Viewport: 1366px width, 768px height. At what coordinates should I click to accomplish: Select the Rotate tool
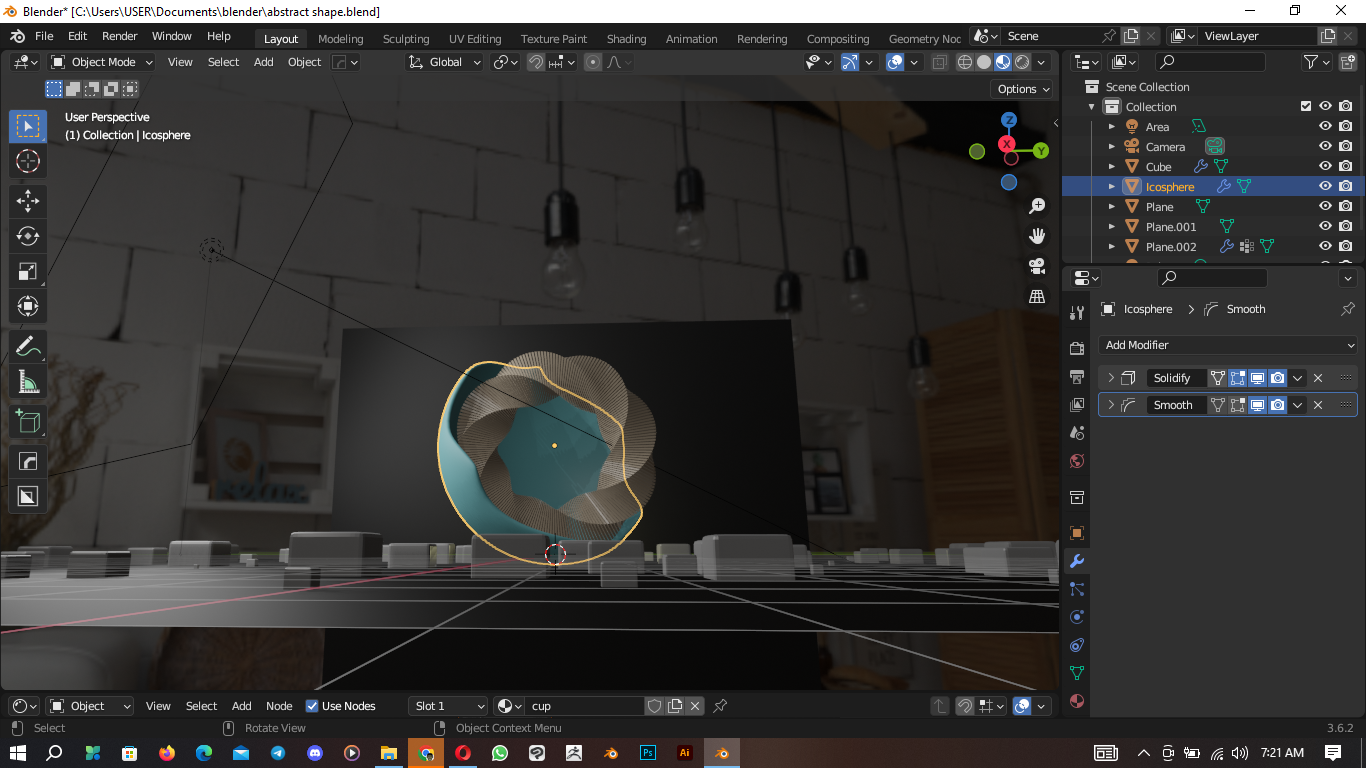click(28, 236)
